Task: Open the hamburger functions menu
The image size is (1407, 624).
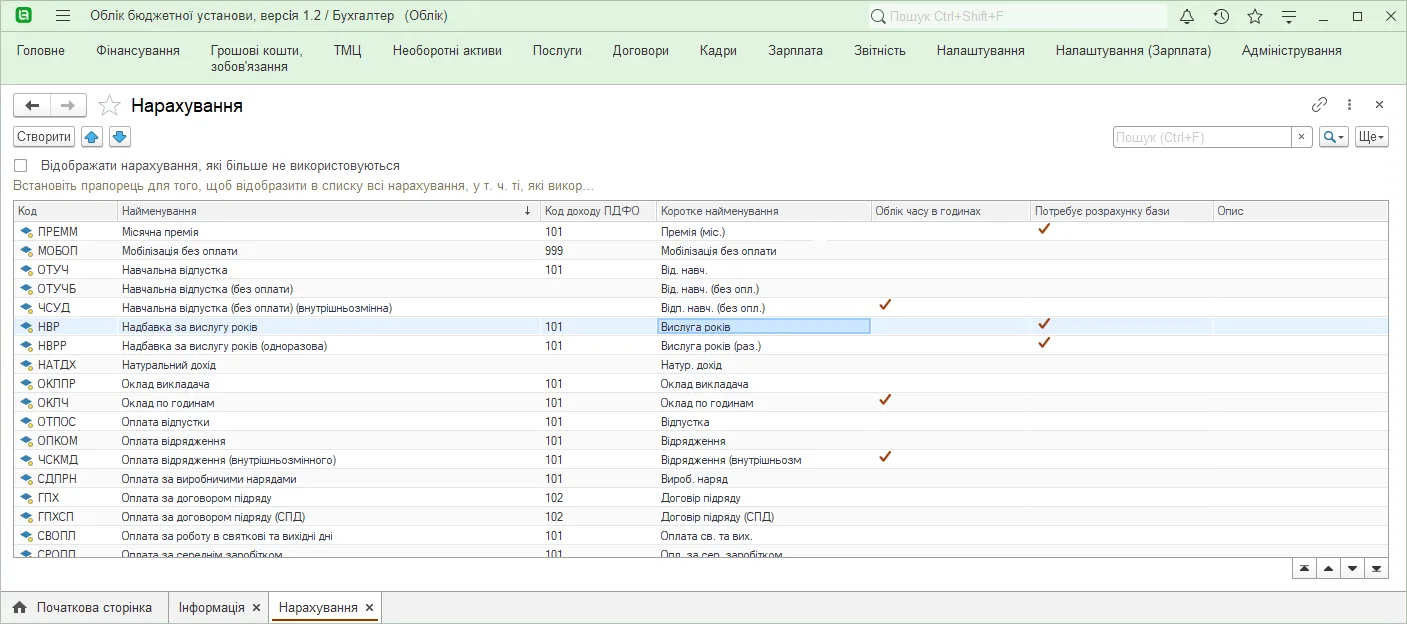Action: (63, 16)
